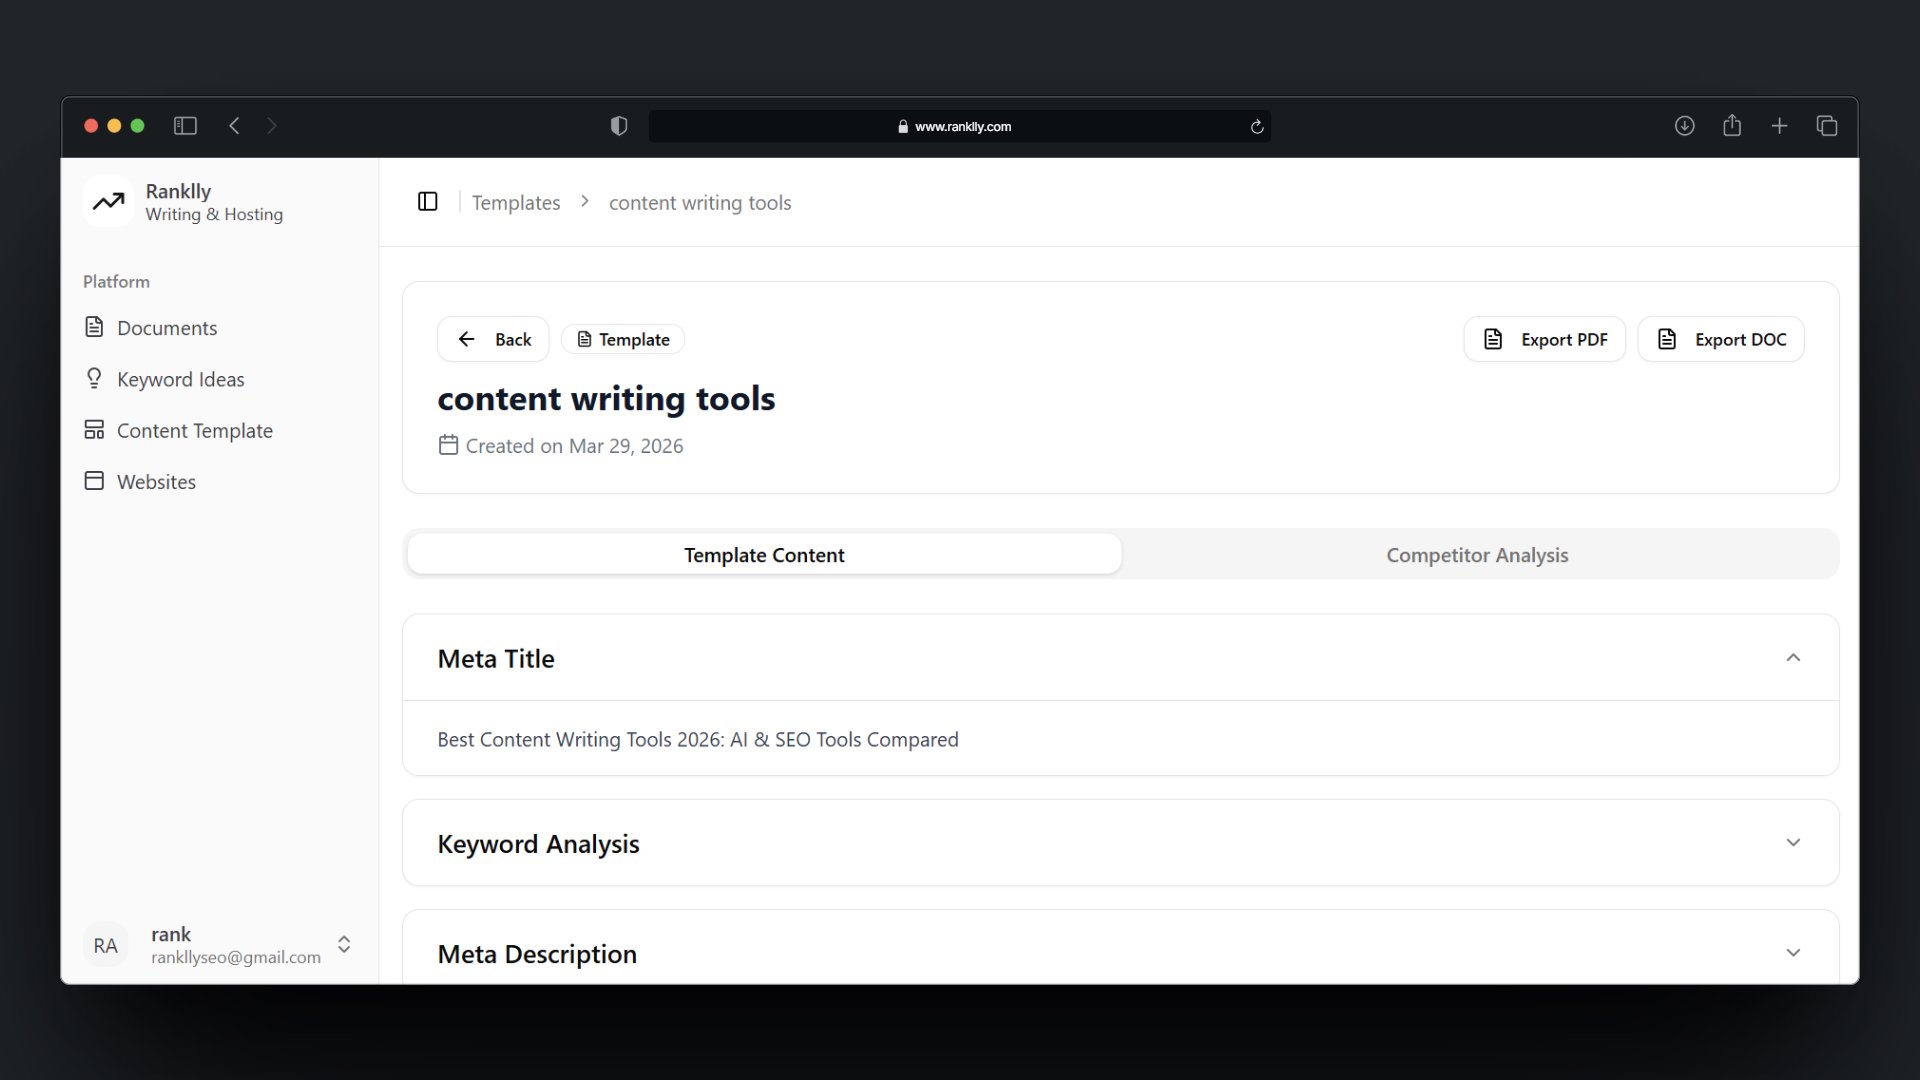Click the Meta Description heading
Screen dimensions: 1920x1080
(537, 954)
